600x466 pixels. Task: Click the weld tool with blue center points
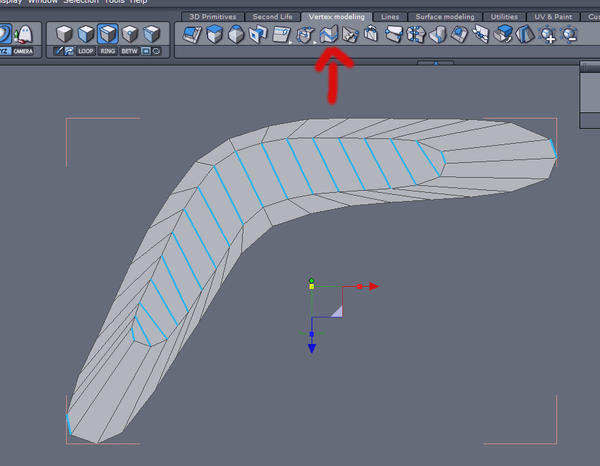point(416,34)
